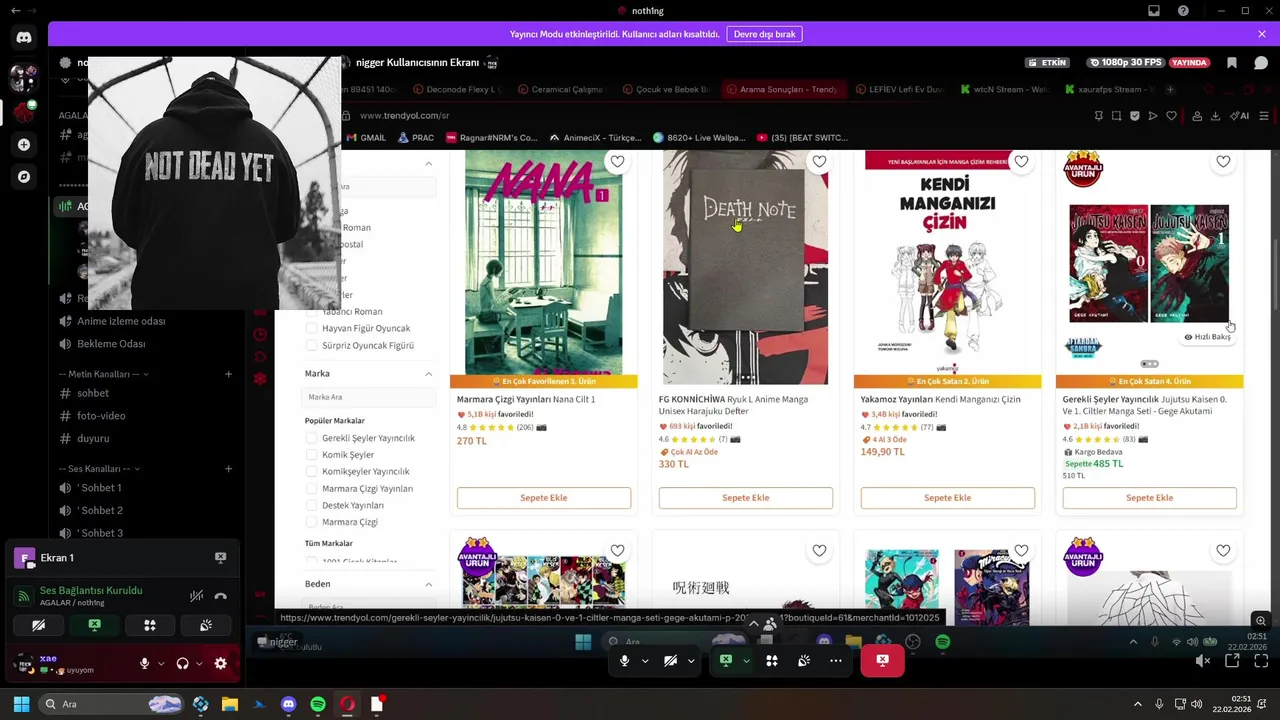Check the Destek Yayınları brand checkbox
1280x720 pixels.
coord(311,505)
